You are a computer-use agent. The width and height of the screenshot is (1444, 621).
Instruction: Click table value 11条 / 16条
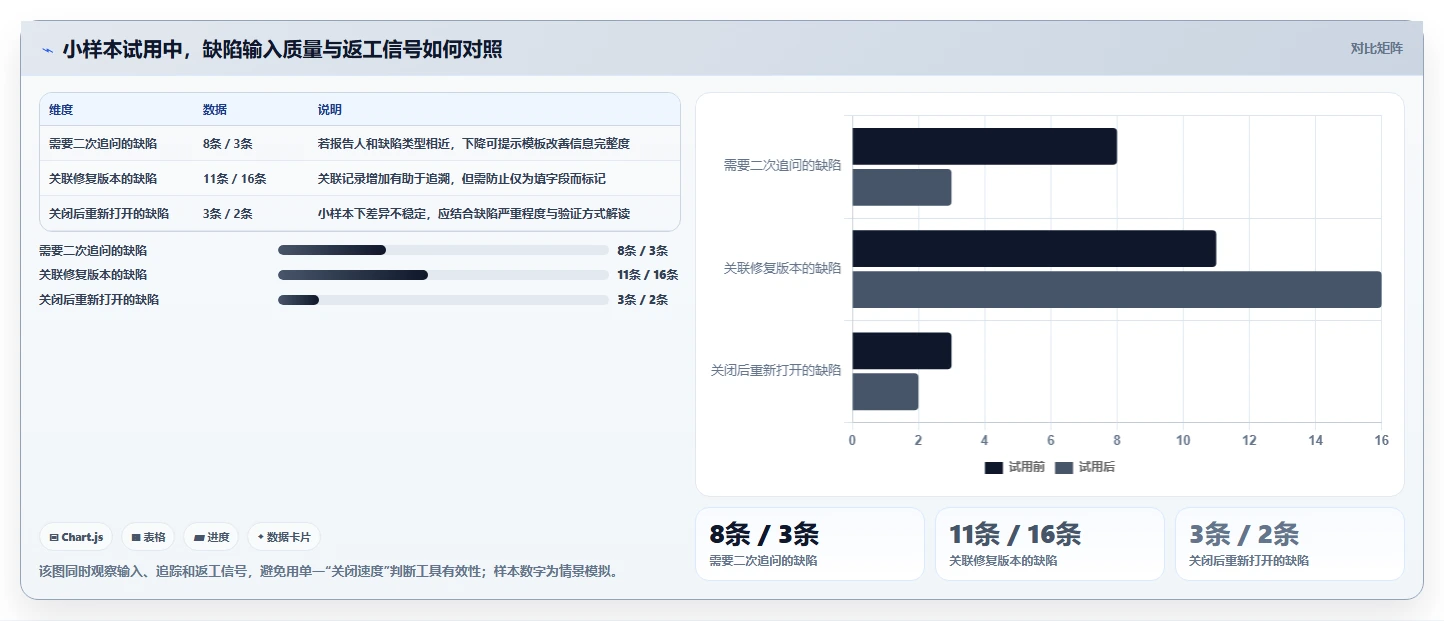[234, 179]
